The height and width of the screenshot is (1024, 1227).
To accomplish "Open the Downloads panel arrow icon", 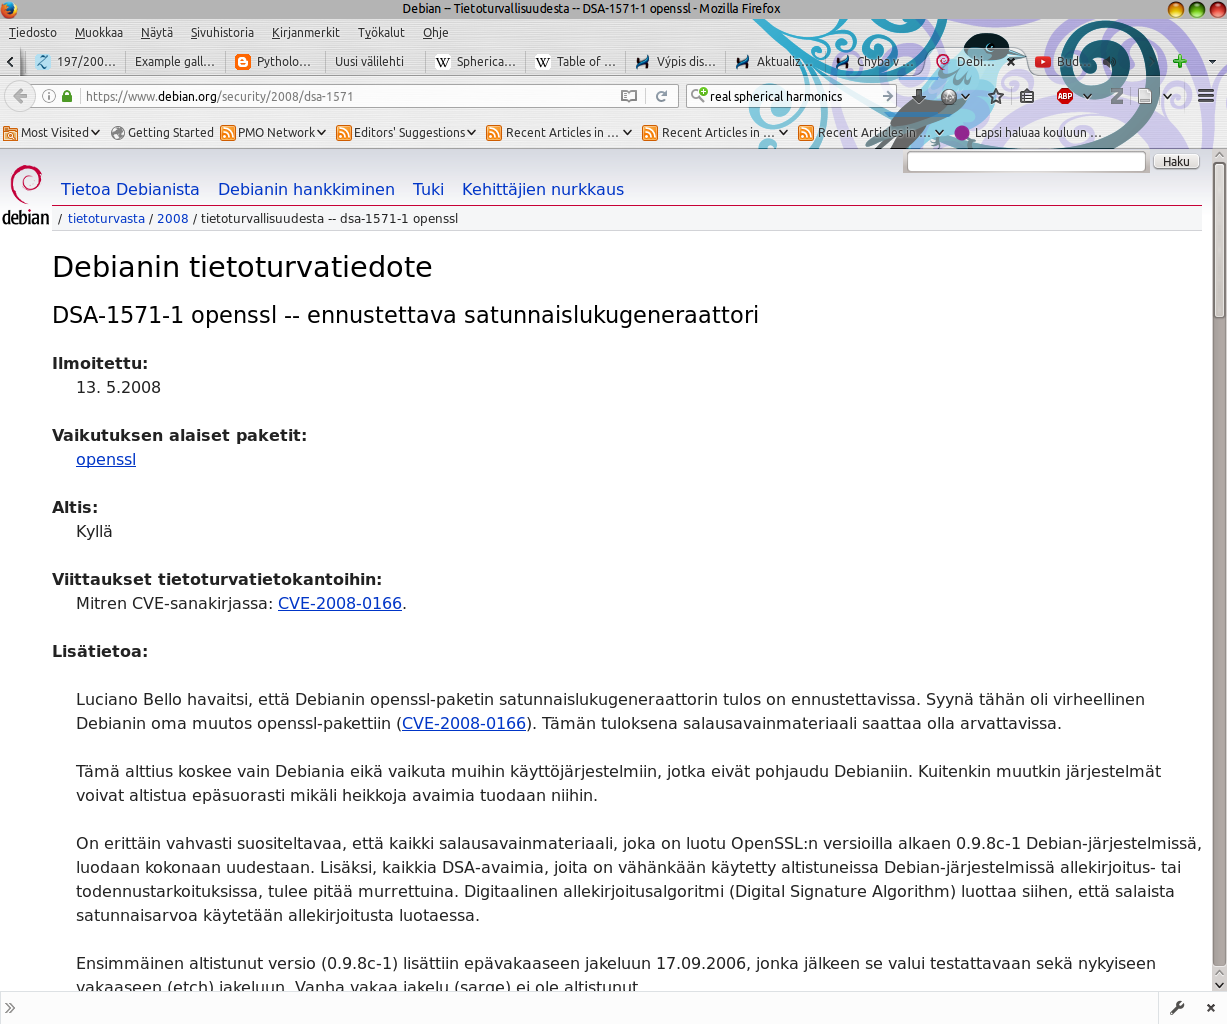I will (x=918, y=96).
